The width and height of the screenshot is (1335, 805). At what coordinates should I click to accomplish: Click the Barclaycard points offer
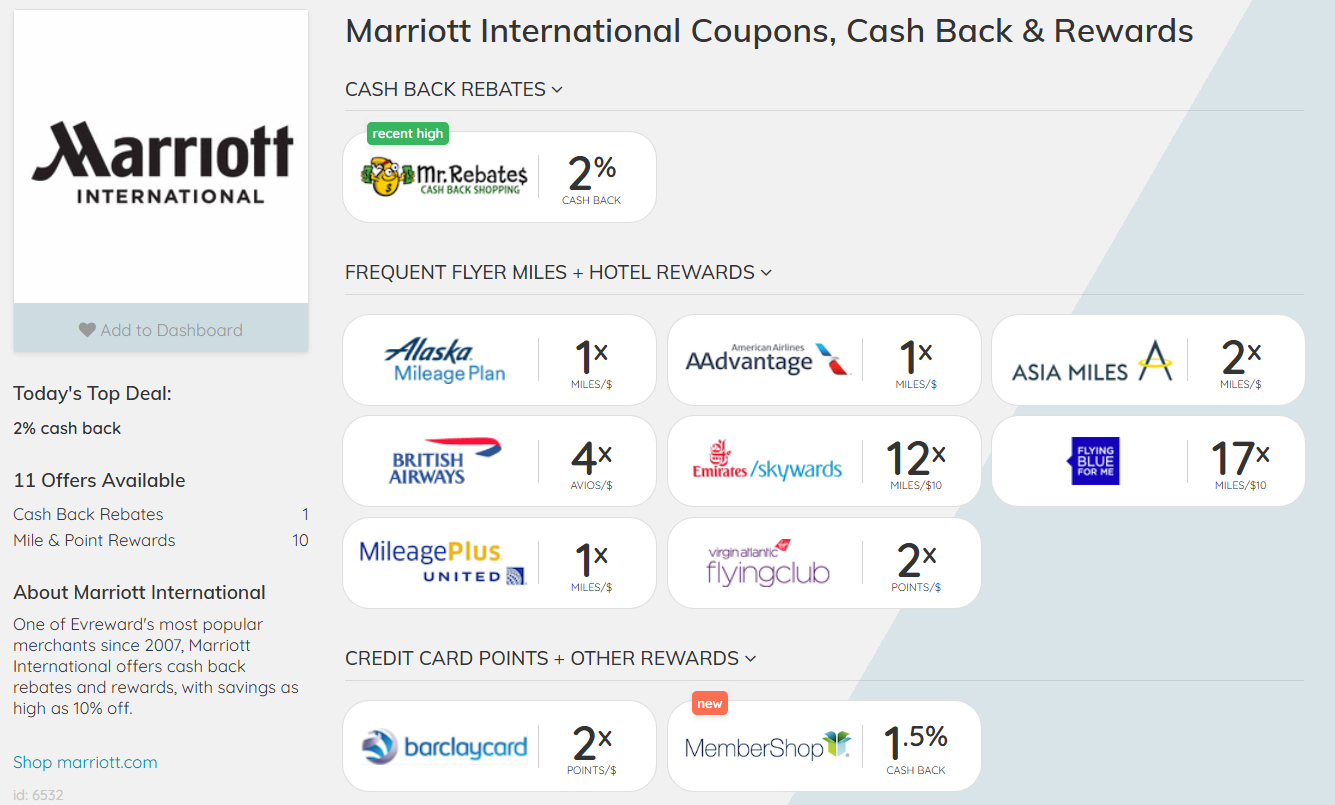coord(444,746)
